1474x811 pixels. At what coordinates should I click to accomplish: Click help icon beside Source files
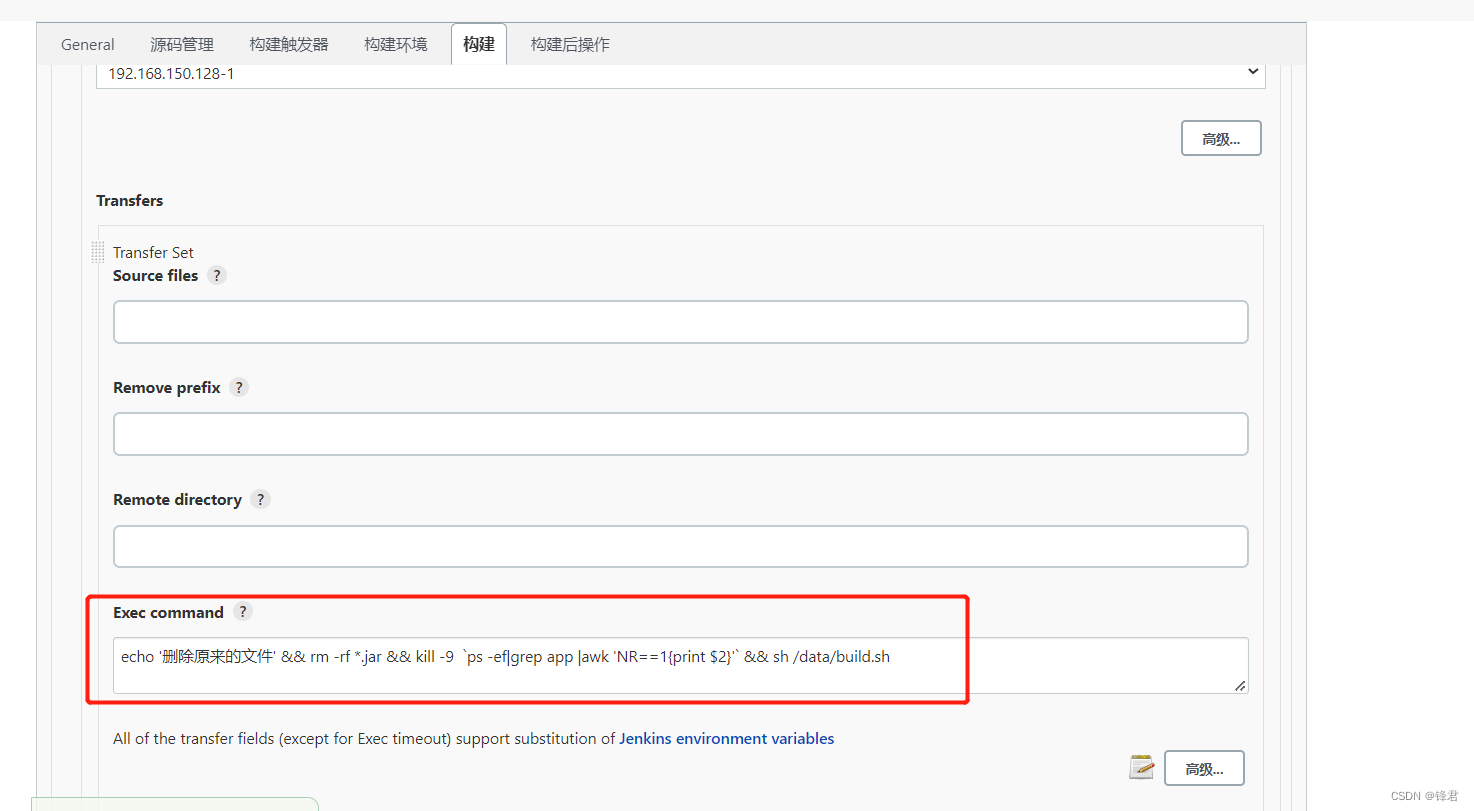coord(217,275)
